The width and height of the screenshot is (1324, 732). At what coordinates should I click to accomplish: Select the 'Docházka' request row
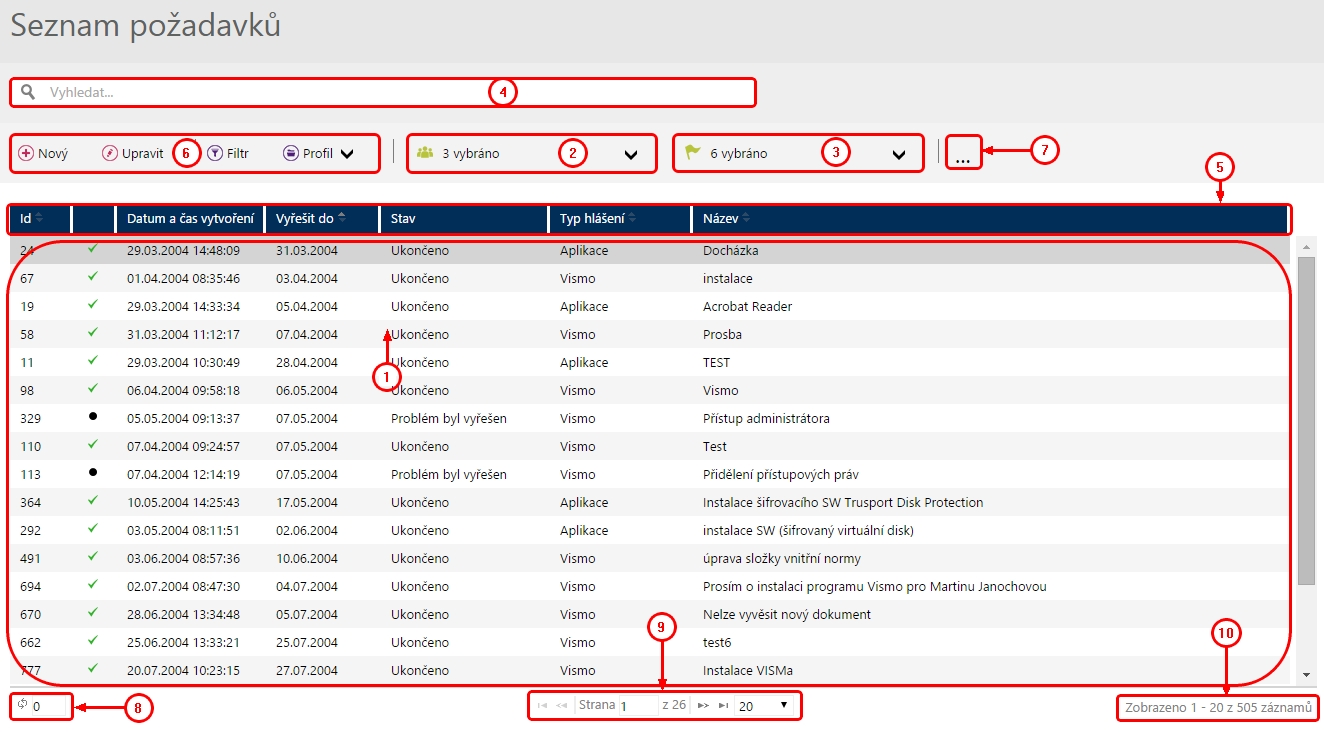pos(650,250)
